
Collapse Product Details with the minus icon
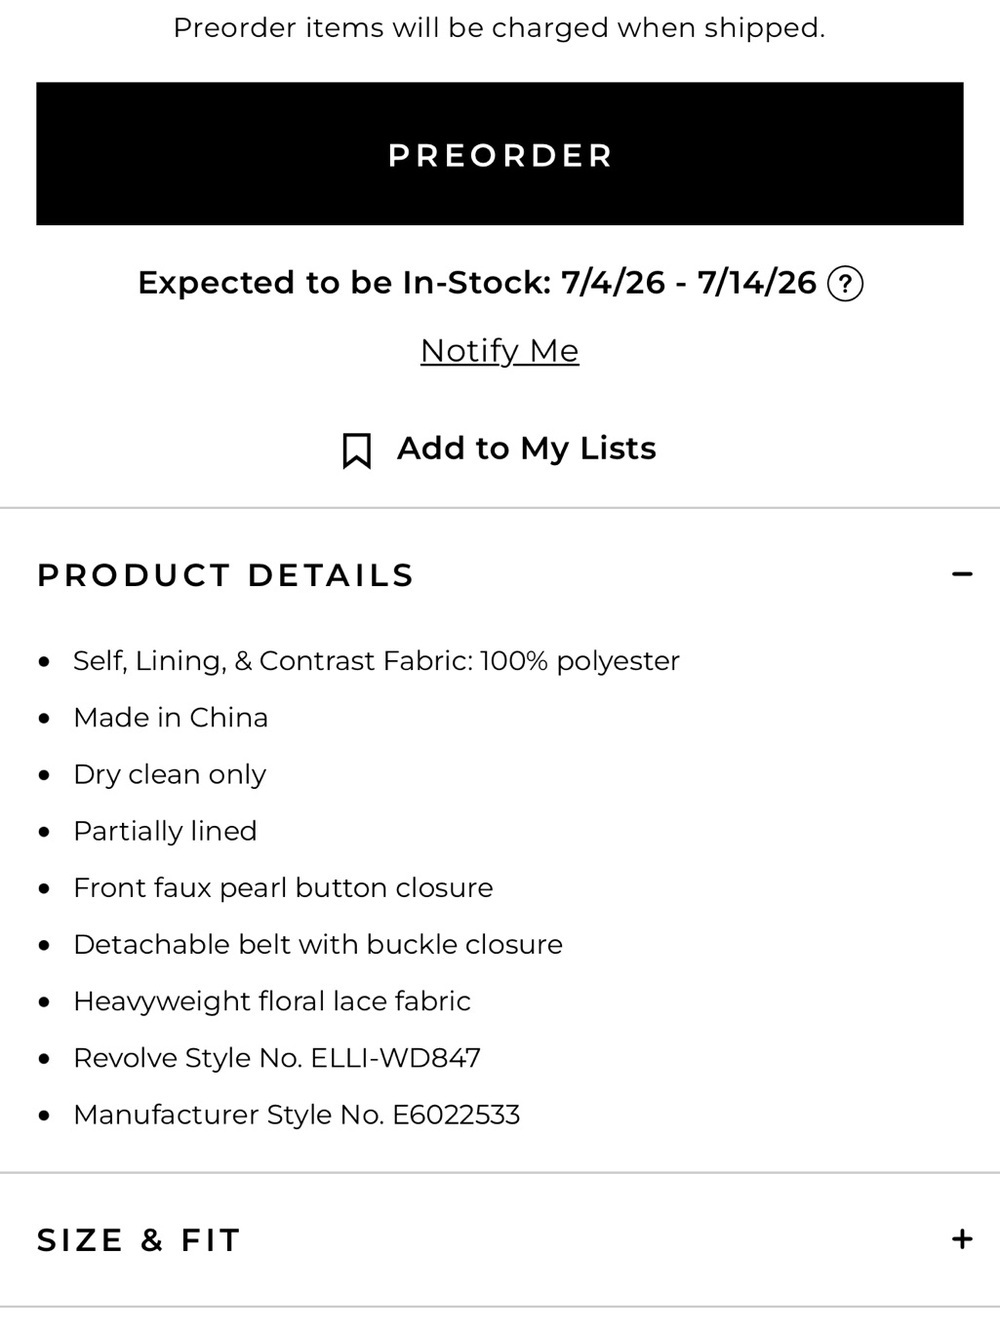click(x=962, y=574)
